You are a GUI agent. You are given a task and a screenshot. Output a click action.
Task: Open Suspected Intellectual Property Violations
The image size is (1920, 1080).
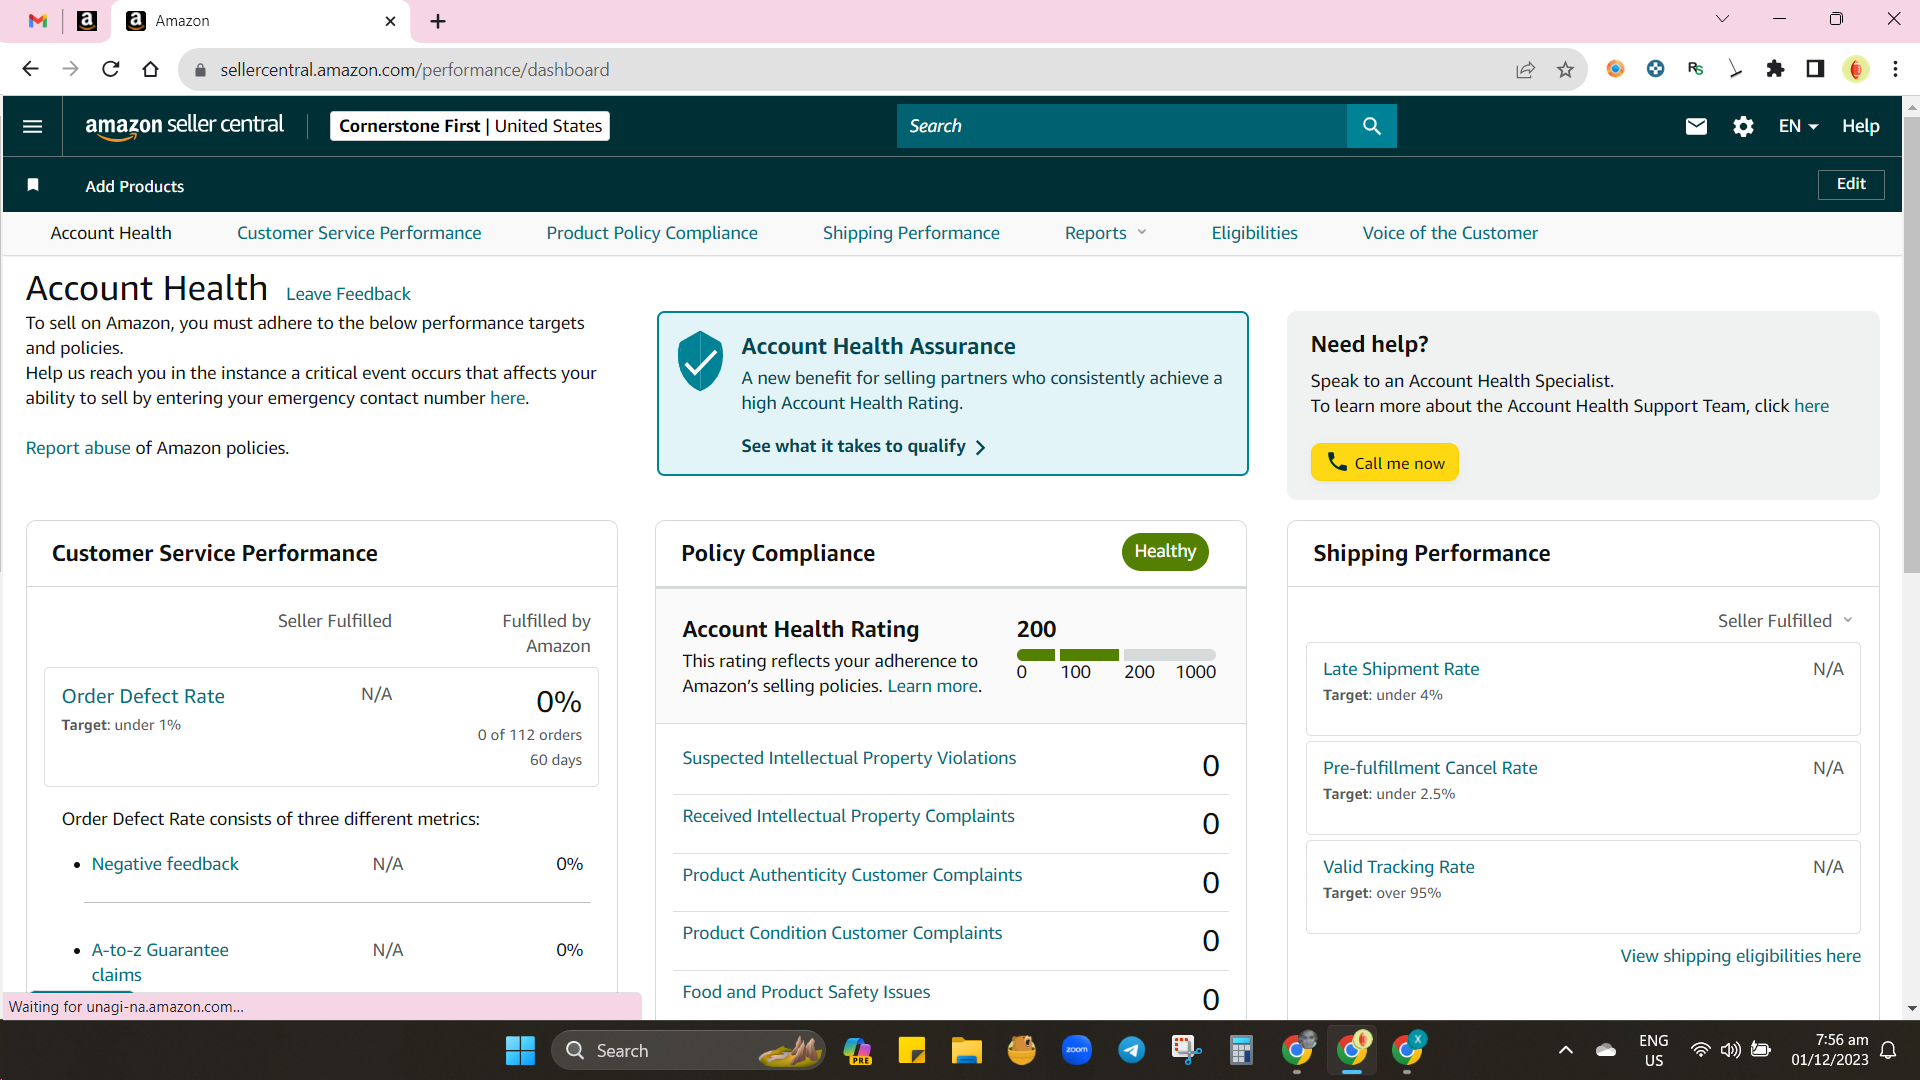tap(849, 758)
